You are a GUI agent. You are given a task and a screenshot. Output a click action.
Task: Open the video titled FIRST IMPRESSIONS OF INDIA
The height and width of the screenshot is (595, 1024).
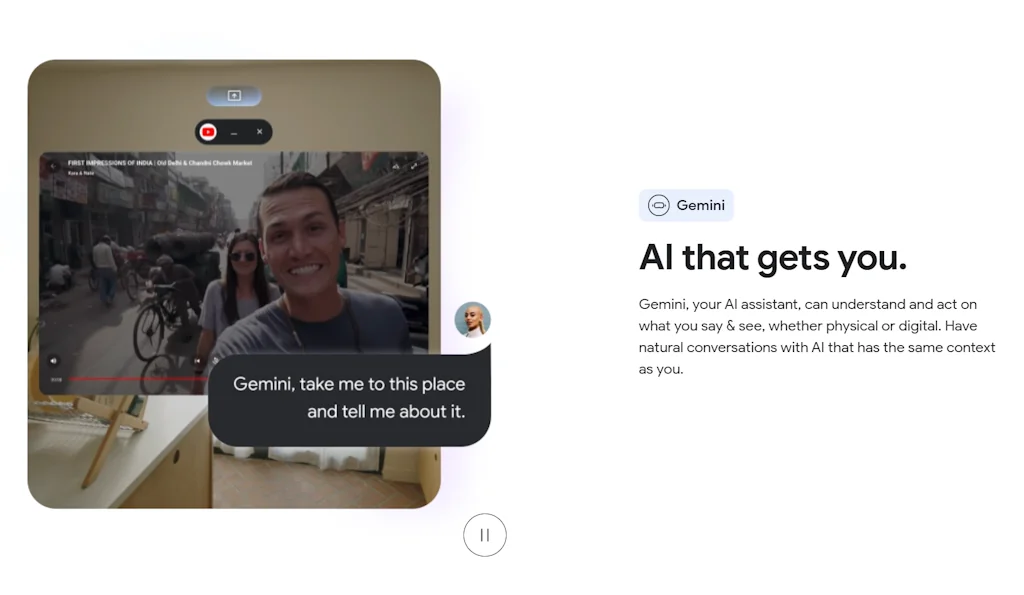(x=160, y=163)
